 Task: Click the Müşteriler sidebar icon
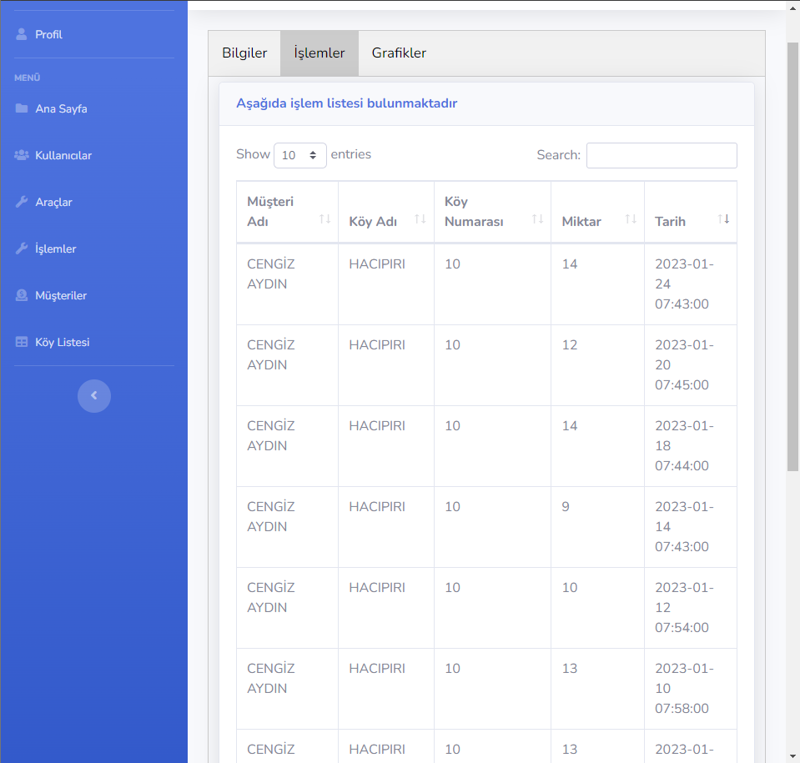22,296
